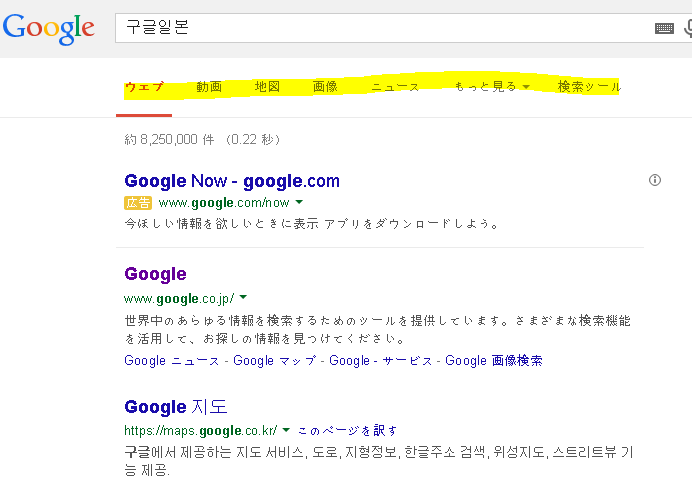Switch to the 動画 tab
Image resolution: width=692 pixels, height=504 pixels.
[x=209, y=87]
